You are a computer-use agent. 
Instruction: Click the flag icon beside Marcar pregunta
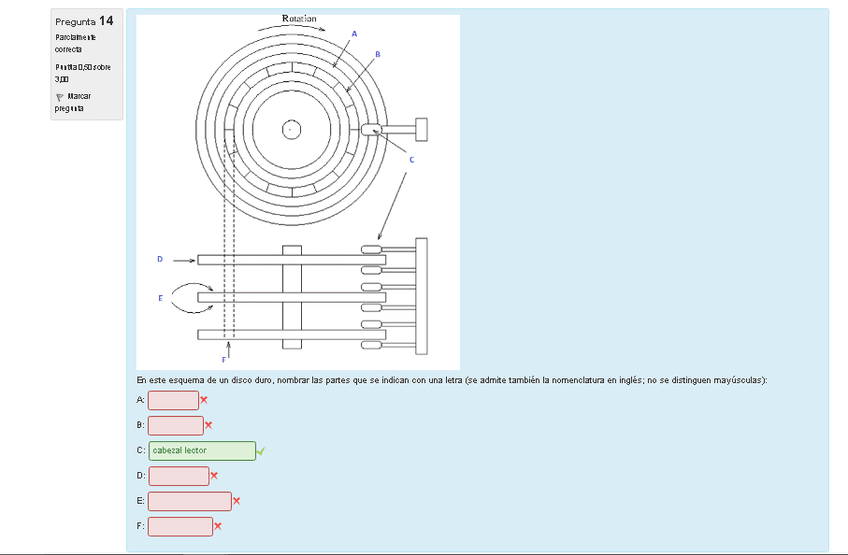60,97
